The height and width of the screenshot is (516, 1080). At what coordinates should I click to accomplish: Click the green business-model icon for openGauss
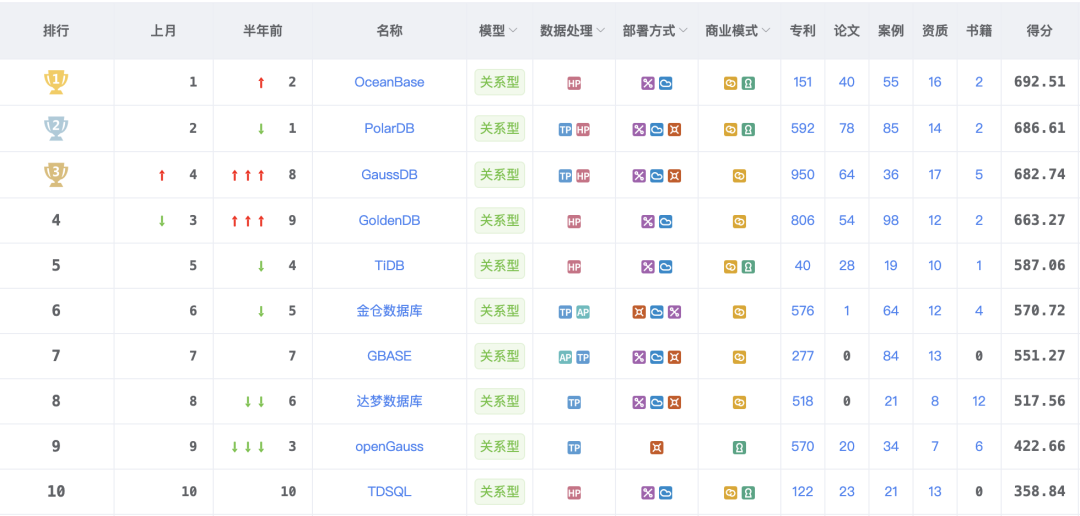coord(739,448)
